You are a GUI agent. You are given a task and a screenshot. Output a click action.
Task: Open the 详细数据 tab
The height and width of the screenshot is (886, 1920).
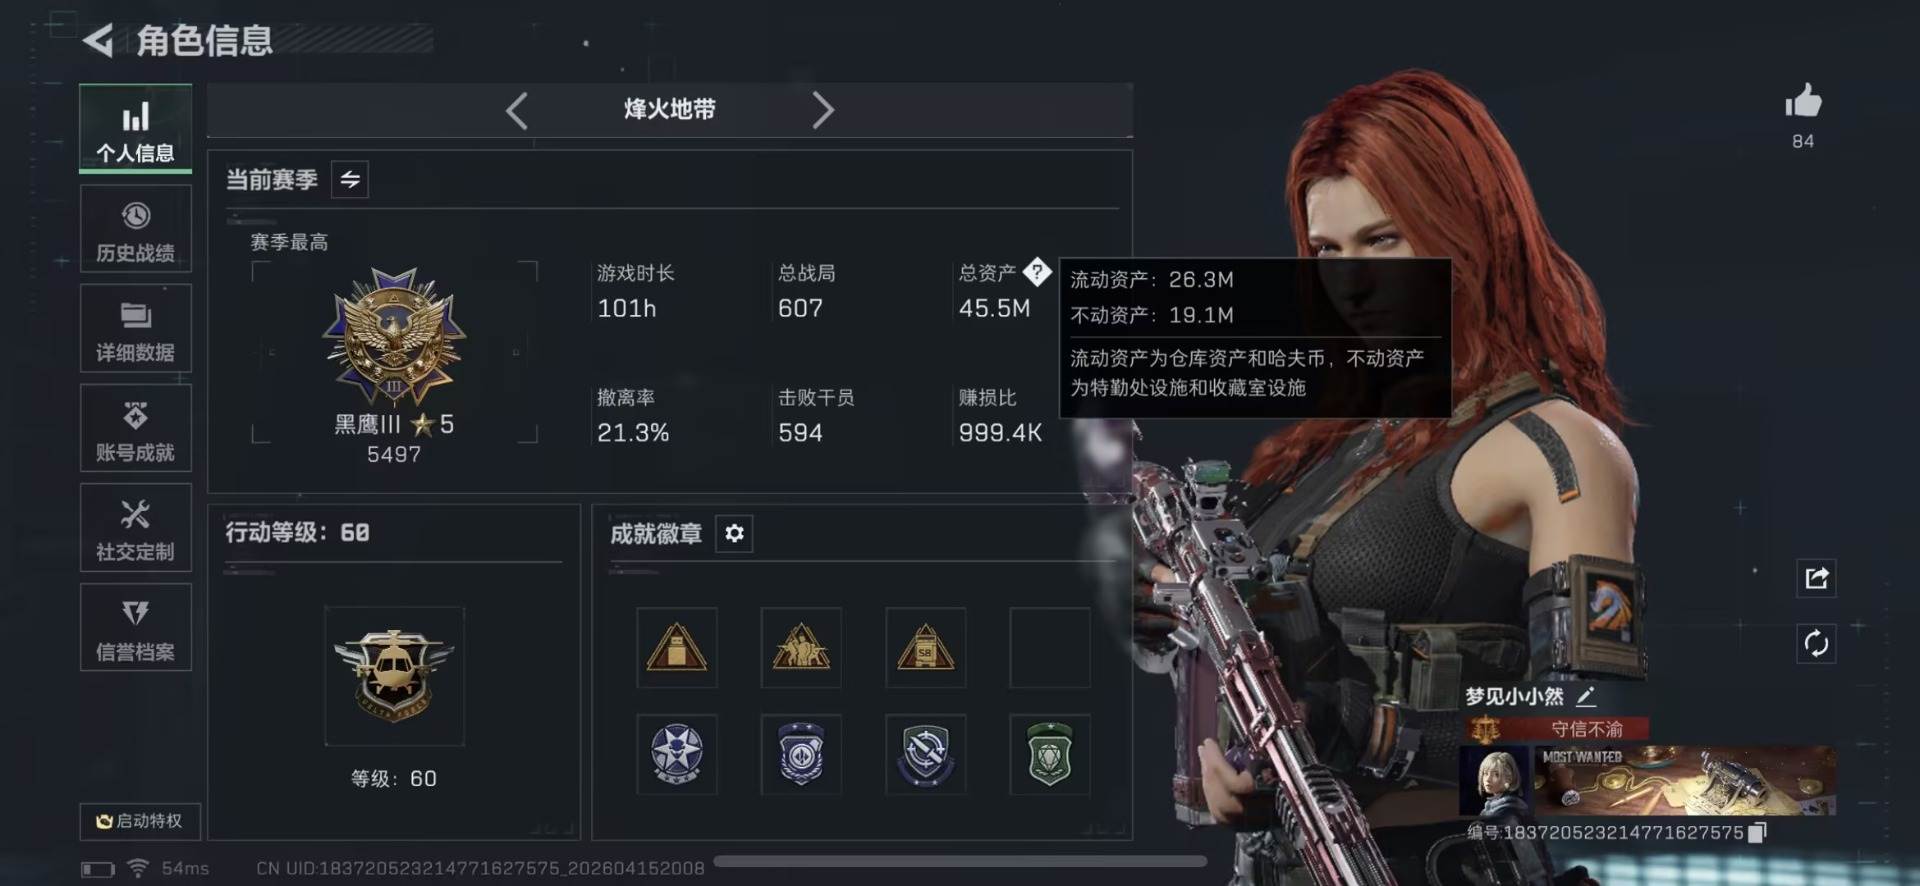136,329
